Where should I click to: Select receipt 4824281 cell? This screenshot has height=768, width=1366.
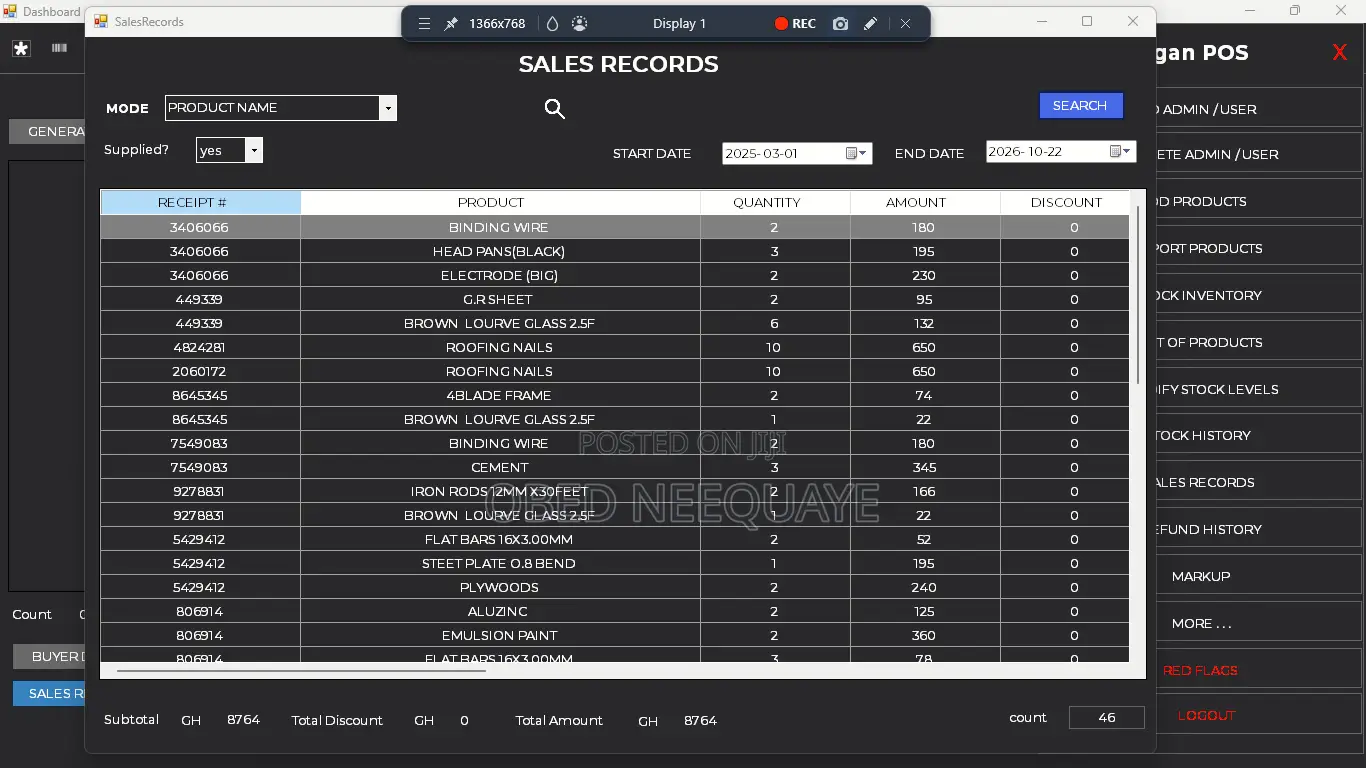[200, 347]
